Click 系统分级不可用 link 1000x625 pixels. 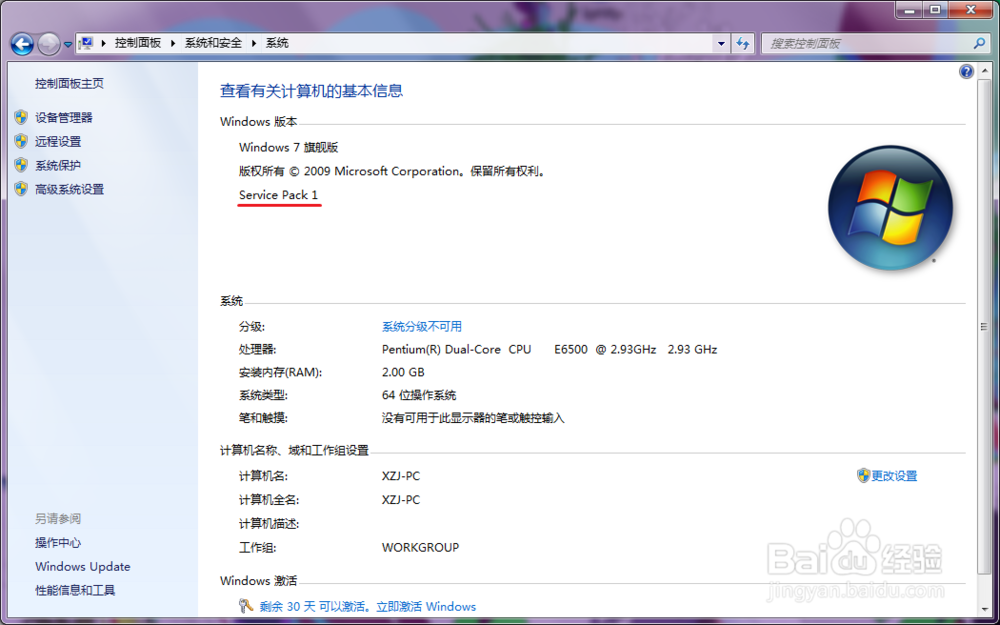[422, 327]
